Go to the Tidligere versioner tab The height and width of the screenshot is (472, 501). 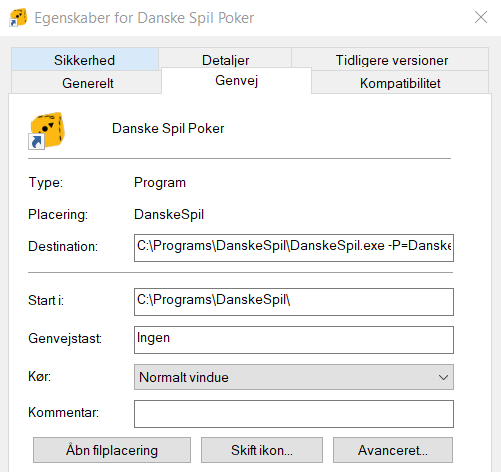[x=391, y=59]
